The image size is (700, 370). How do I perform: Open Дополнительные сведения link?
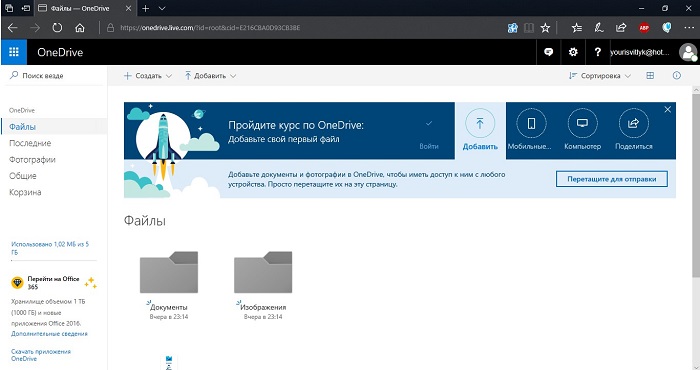point(49,334)
